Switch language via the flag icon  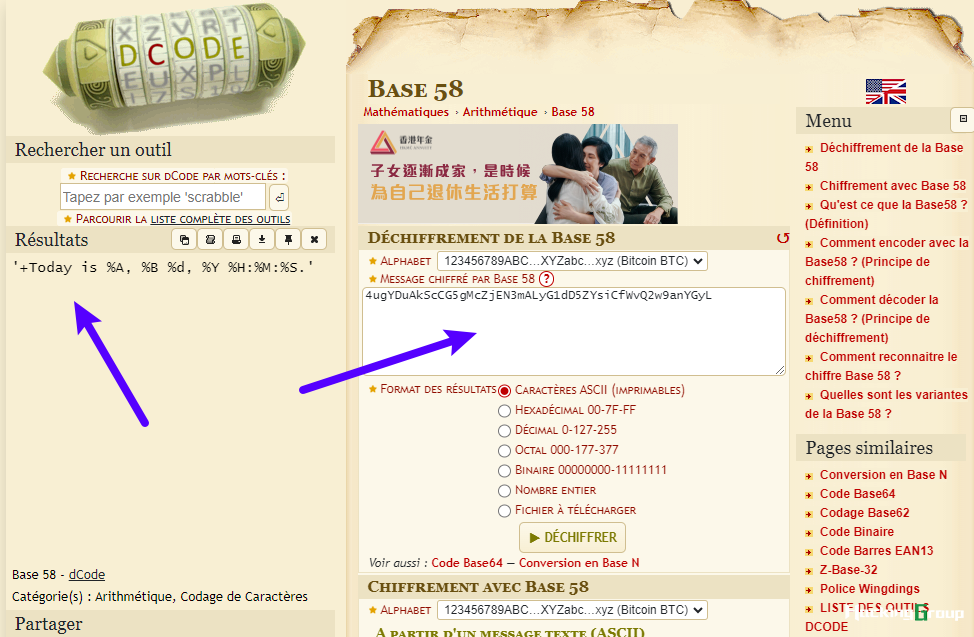coord(886,91)
